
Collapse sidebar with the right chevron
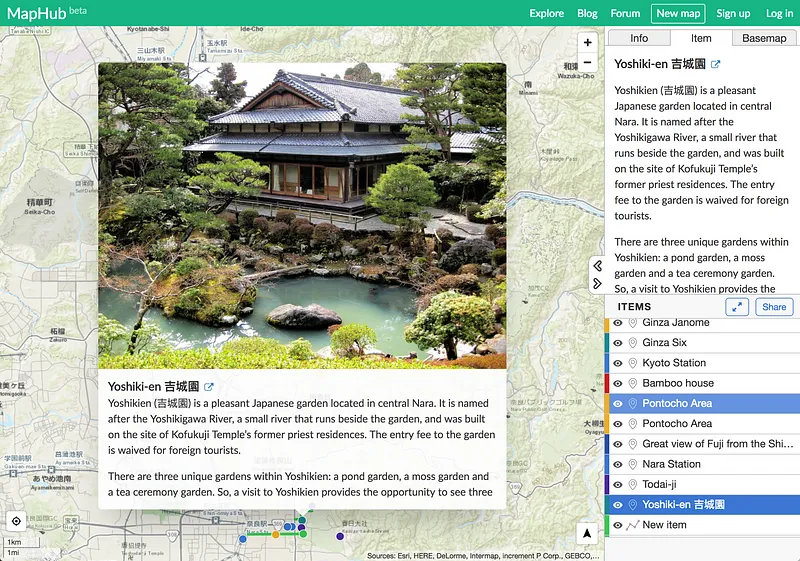(x=597, y=283)
